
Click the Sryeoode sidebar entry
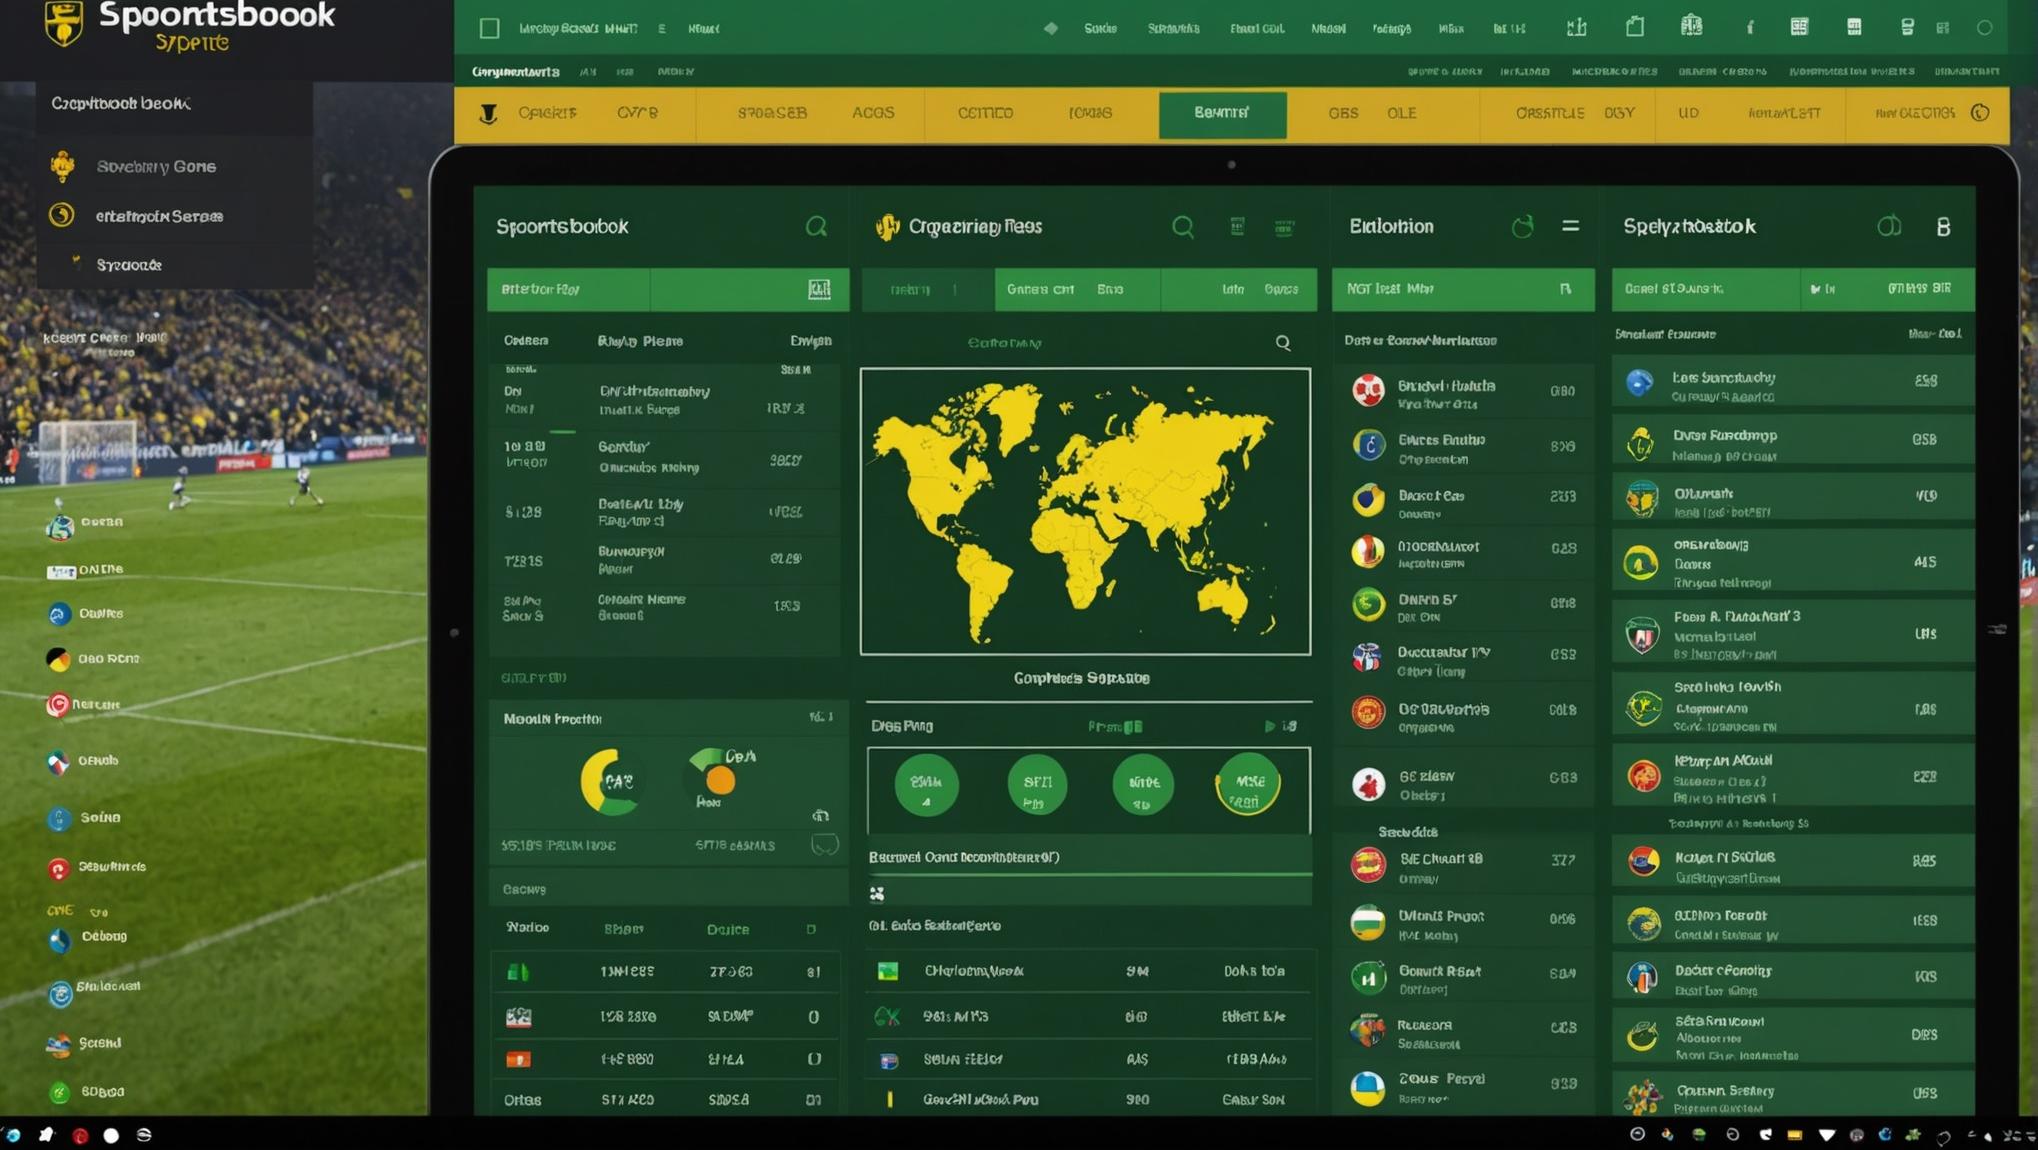[x=129, y=265]
